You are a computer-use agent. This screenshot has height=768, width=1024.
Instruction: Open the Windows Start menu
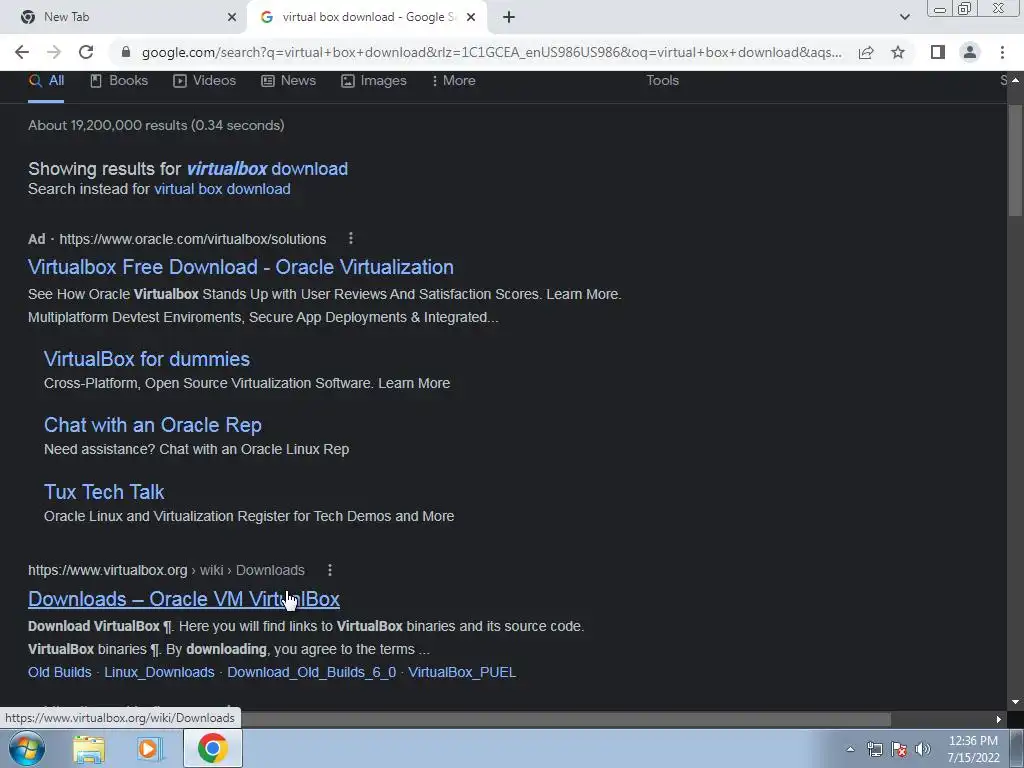[x=27, y=748]
